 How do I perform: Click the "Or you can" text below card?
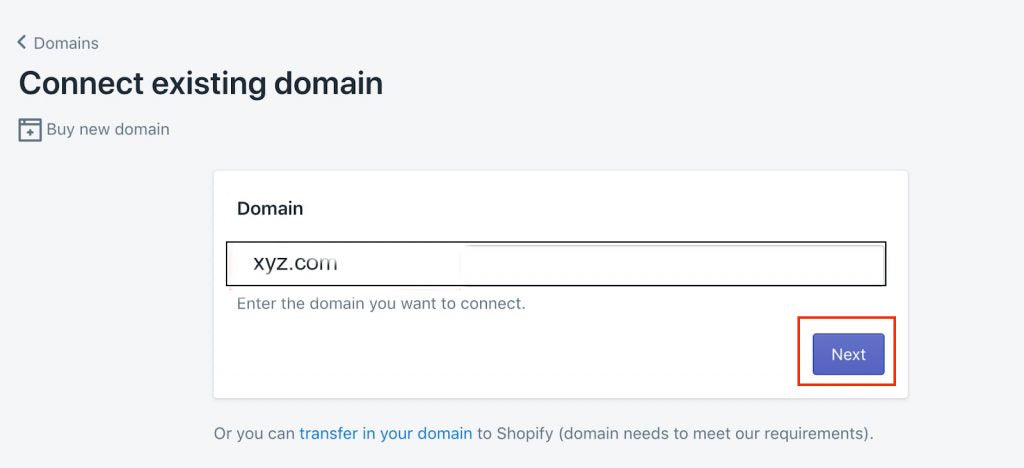[x=254, y=434]
